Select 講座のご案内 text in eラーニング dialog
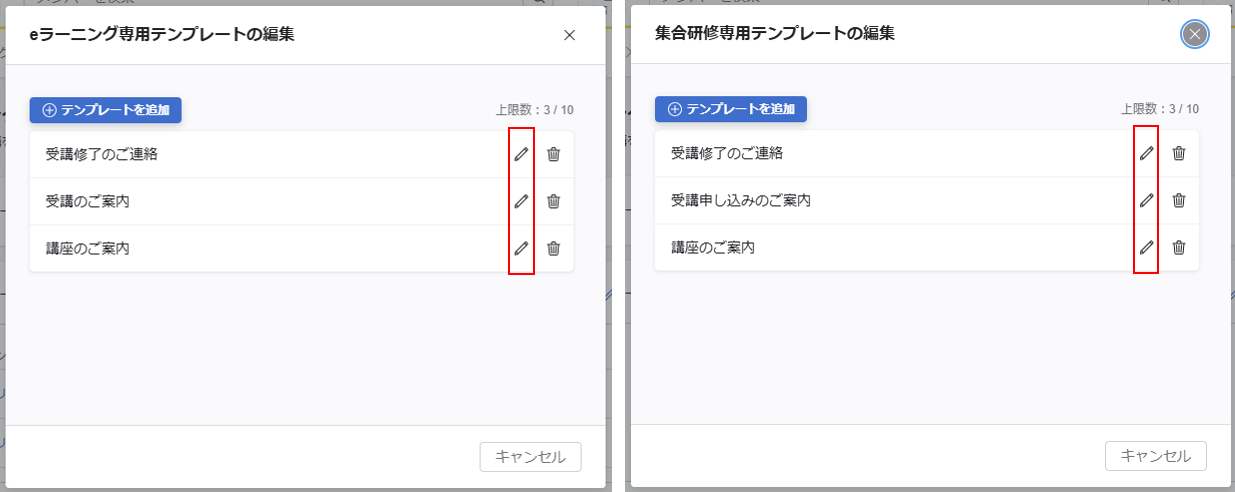Screen dimensions: 1235x492 click(87, 248)
